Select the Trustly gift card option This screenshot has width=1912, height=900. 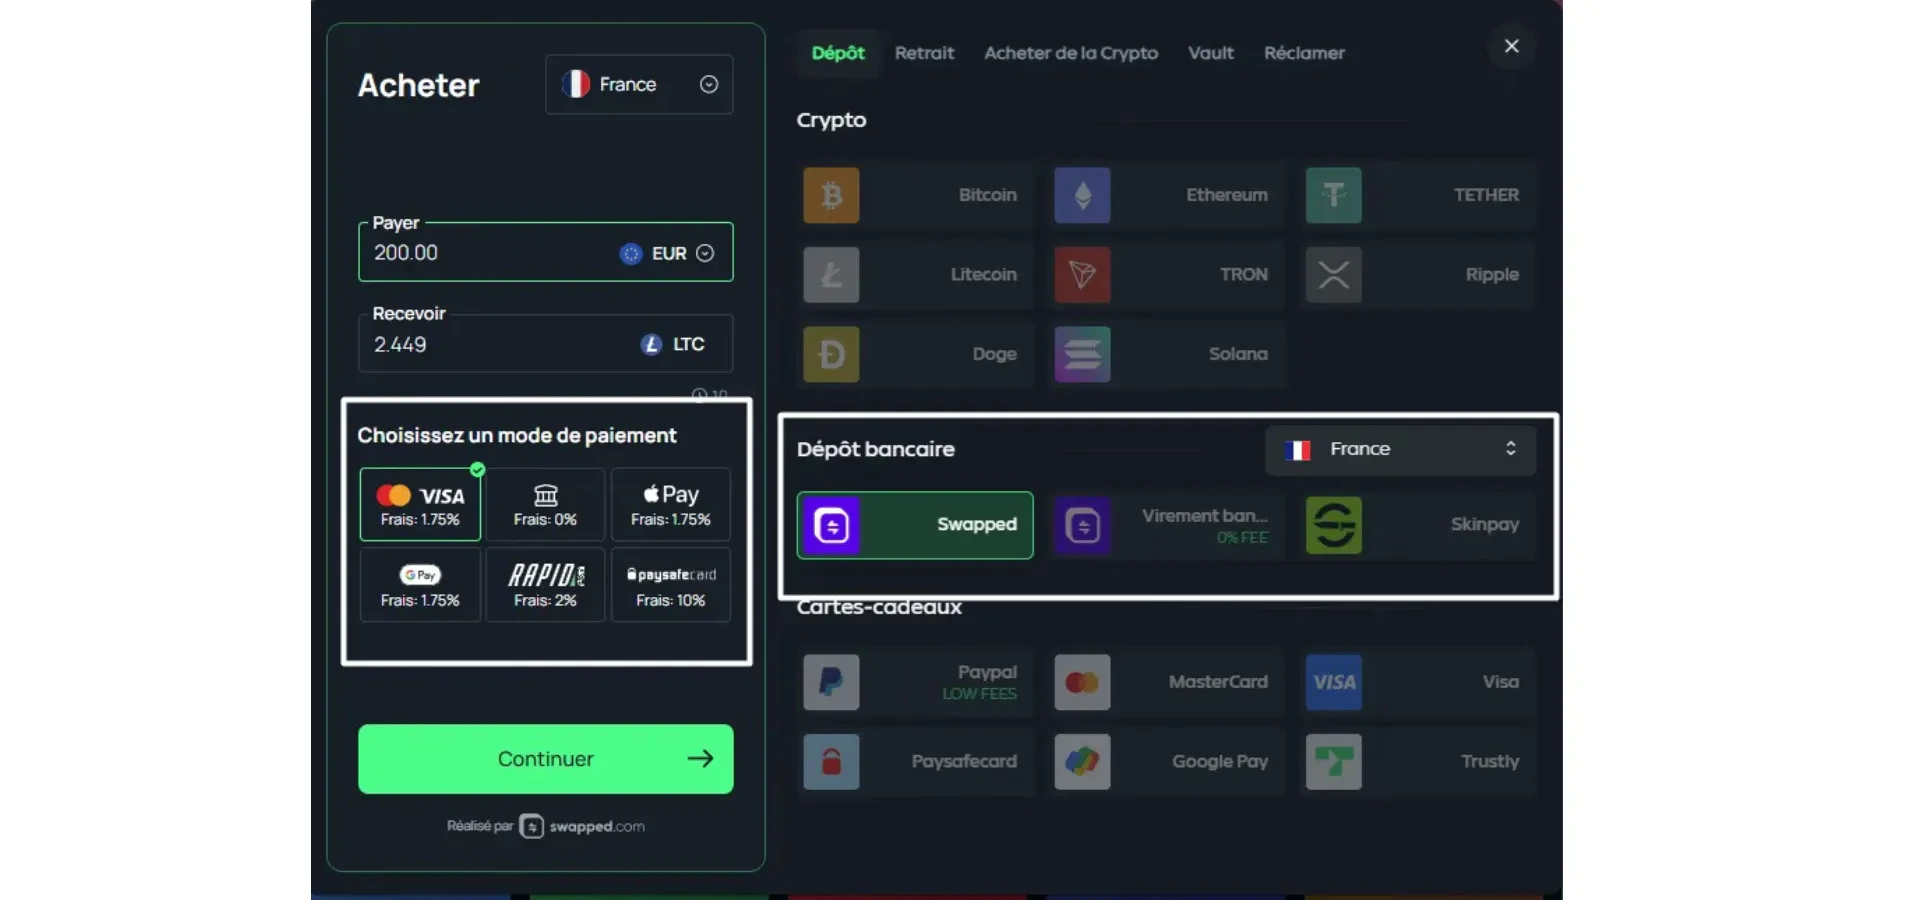1418,762
